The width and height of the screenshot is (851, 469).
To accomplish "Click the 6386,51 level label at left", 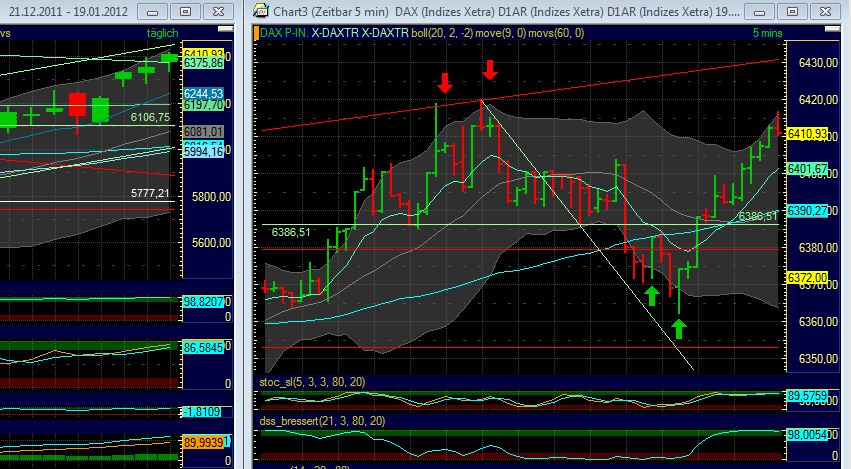I will pyautogui.click(x=291, y=232).
